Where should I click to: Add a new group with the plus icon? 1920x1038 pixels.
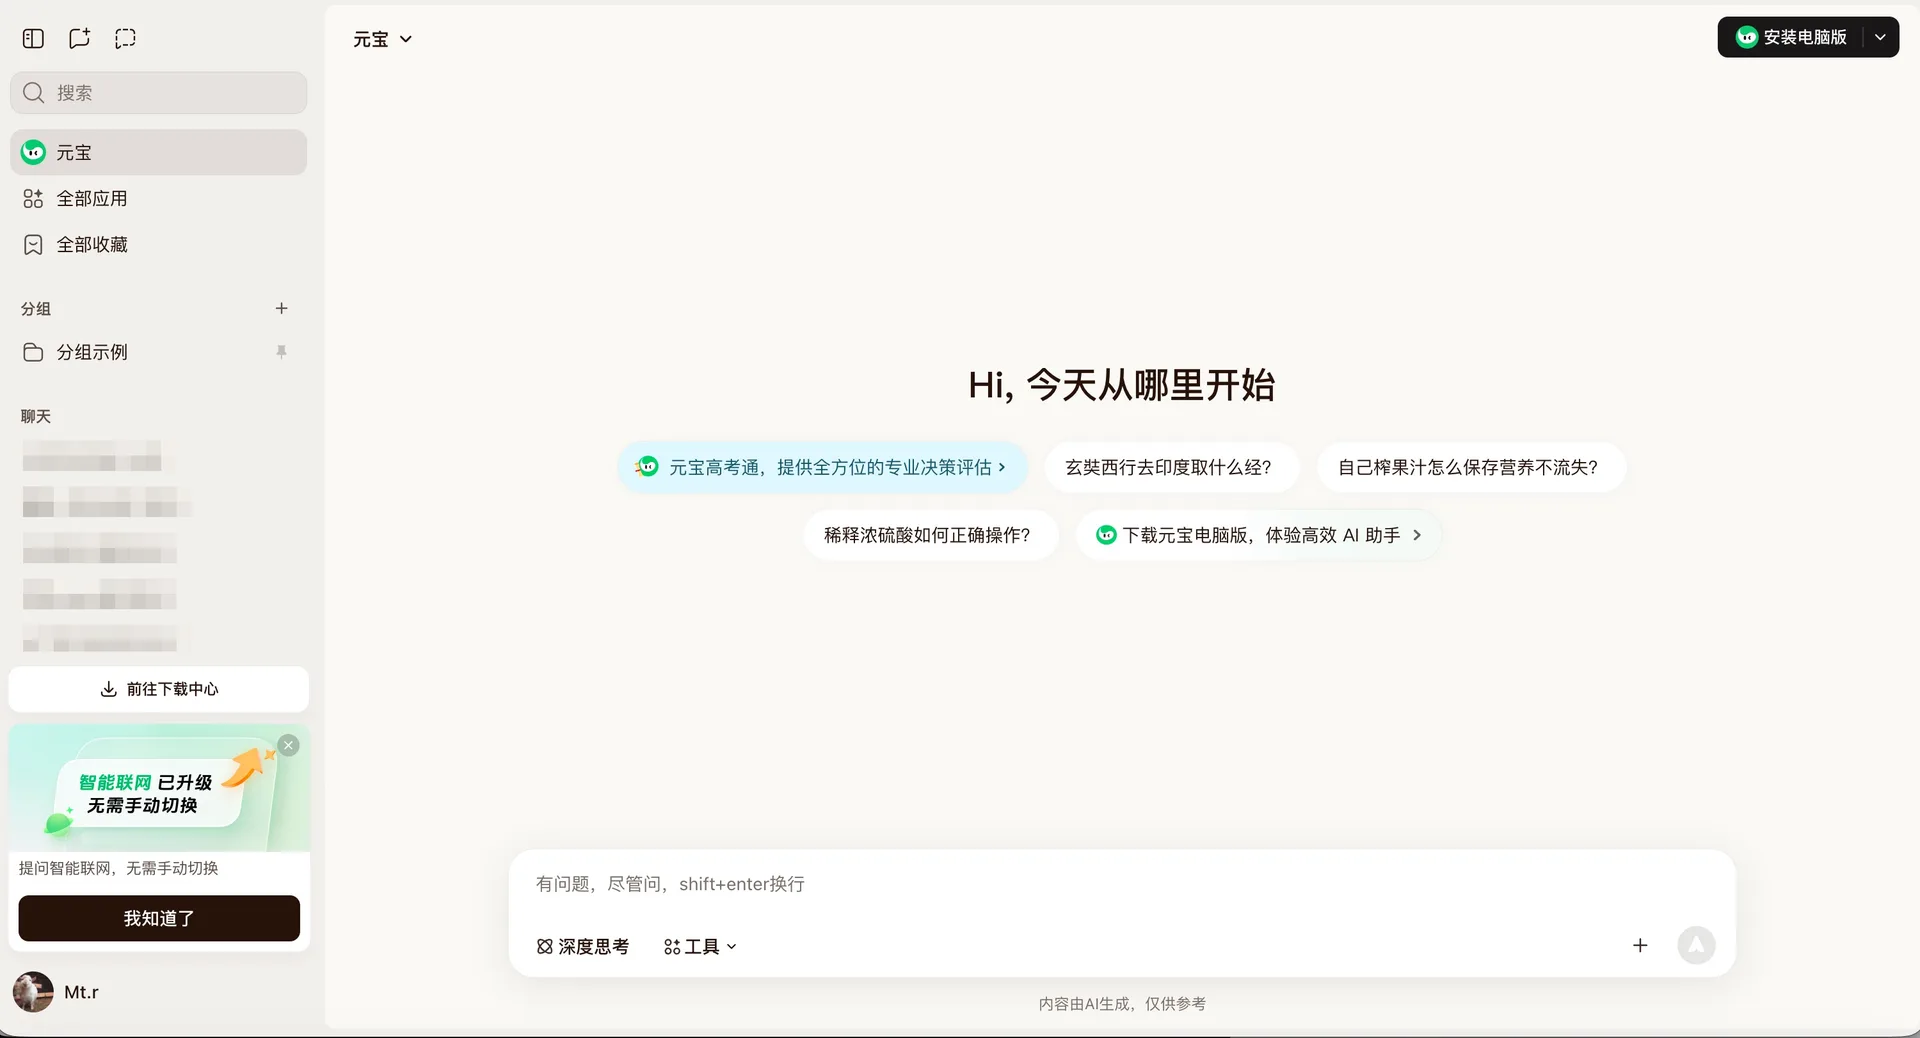click(x=281, y=308)
